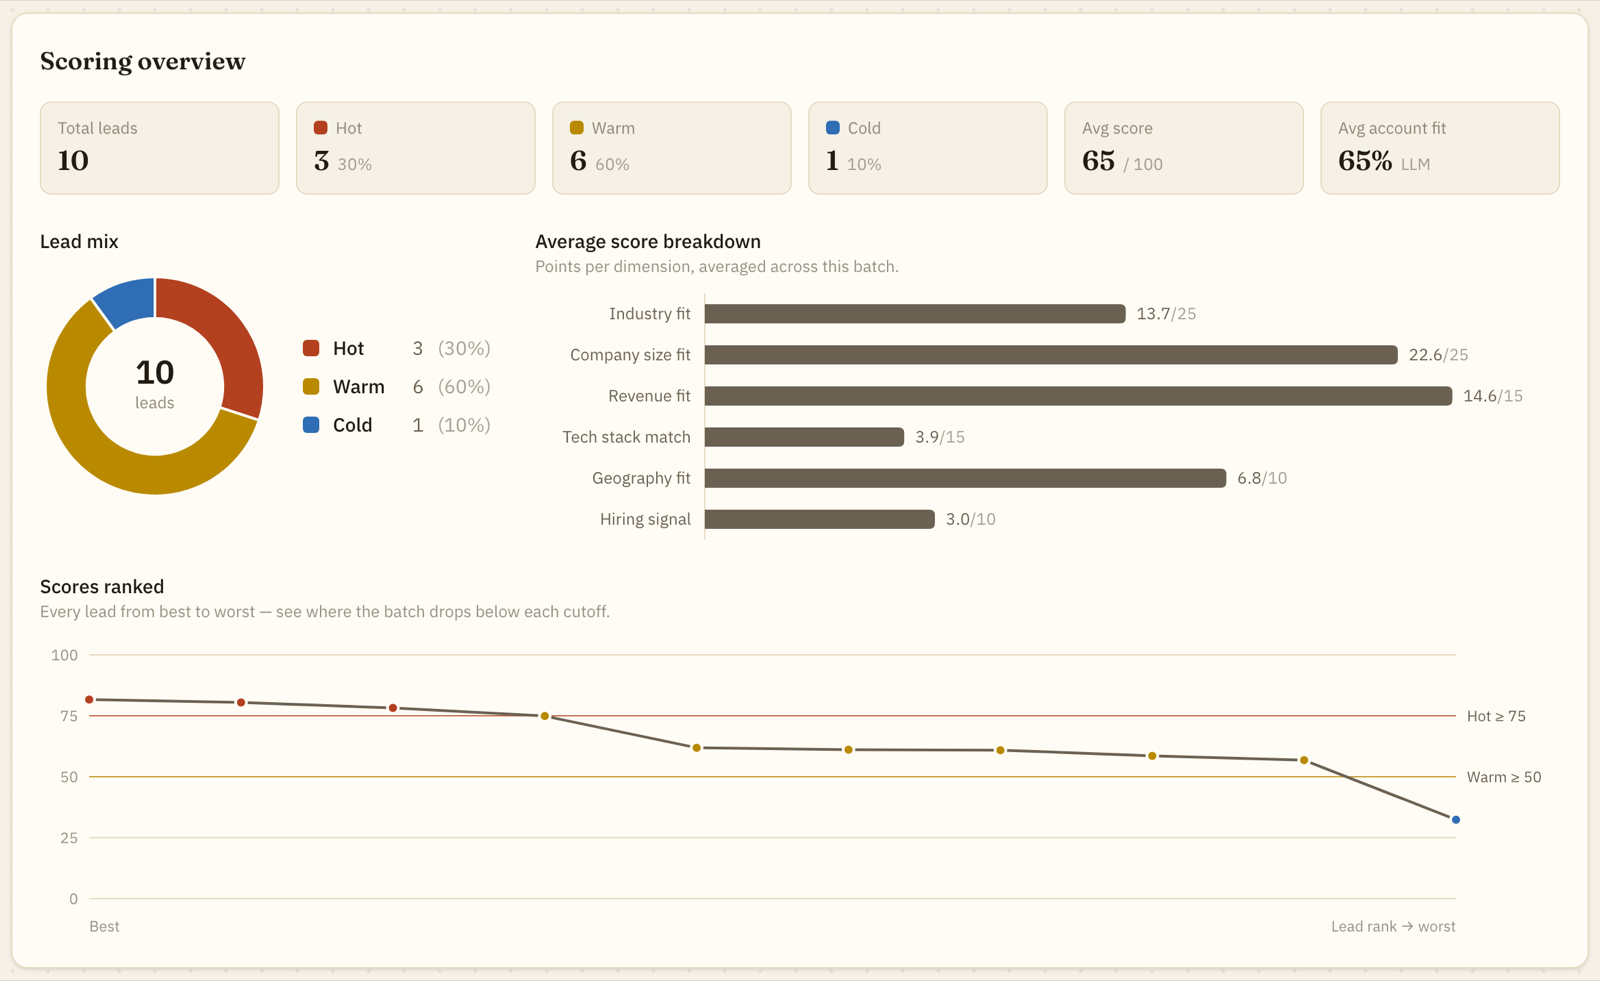This screenshot has height=981, width=1600.
Task: Select the red swatch in the Hot card
Action: 321,128
